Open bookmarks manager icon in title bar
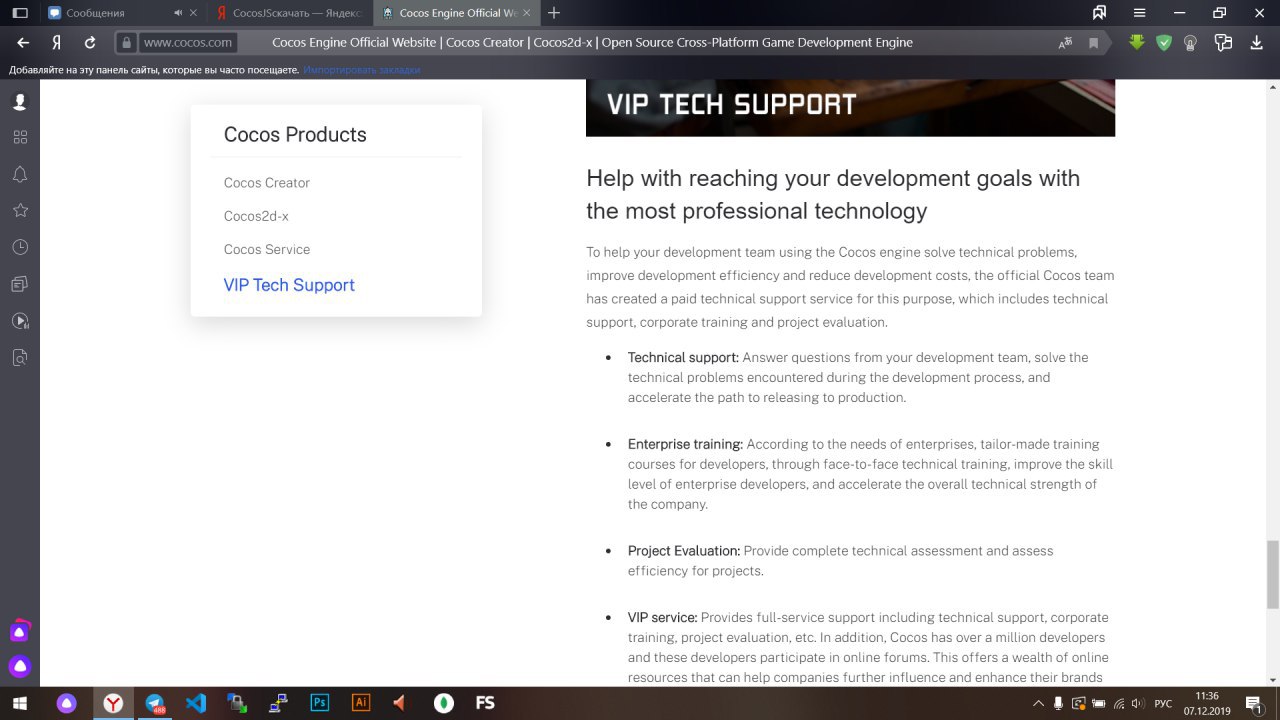Image resolution: width=1280 pixels, height=720 pixels. pyautogui.click(x=1099, y=13)
